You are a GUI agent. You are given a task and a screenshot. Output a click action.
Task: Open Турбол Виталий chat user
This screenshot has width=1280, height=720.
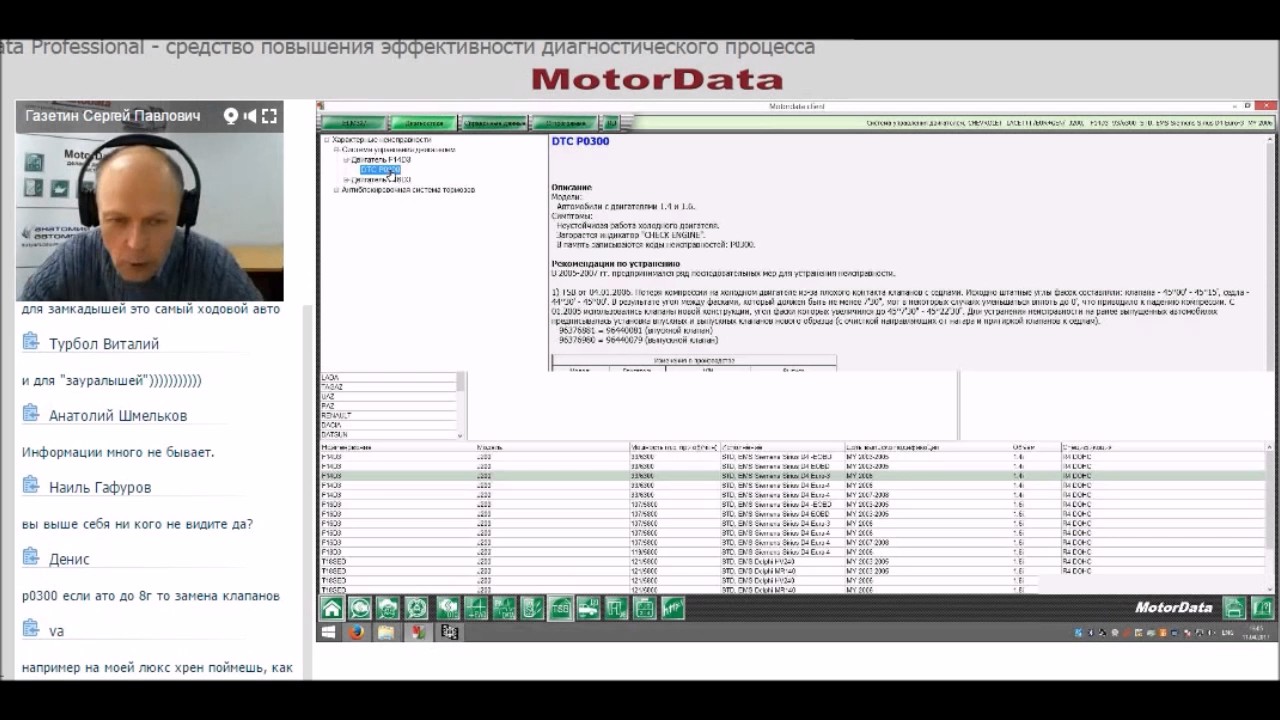(104, 344)
